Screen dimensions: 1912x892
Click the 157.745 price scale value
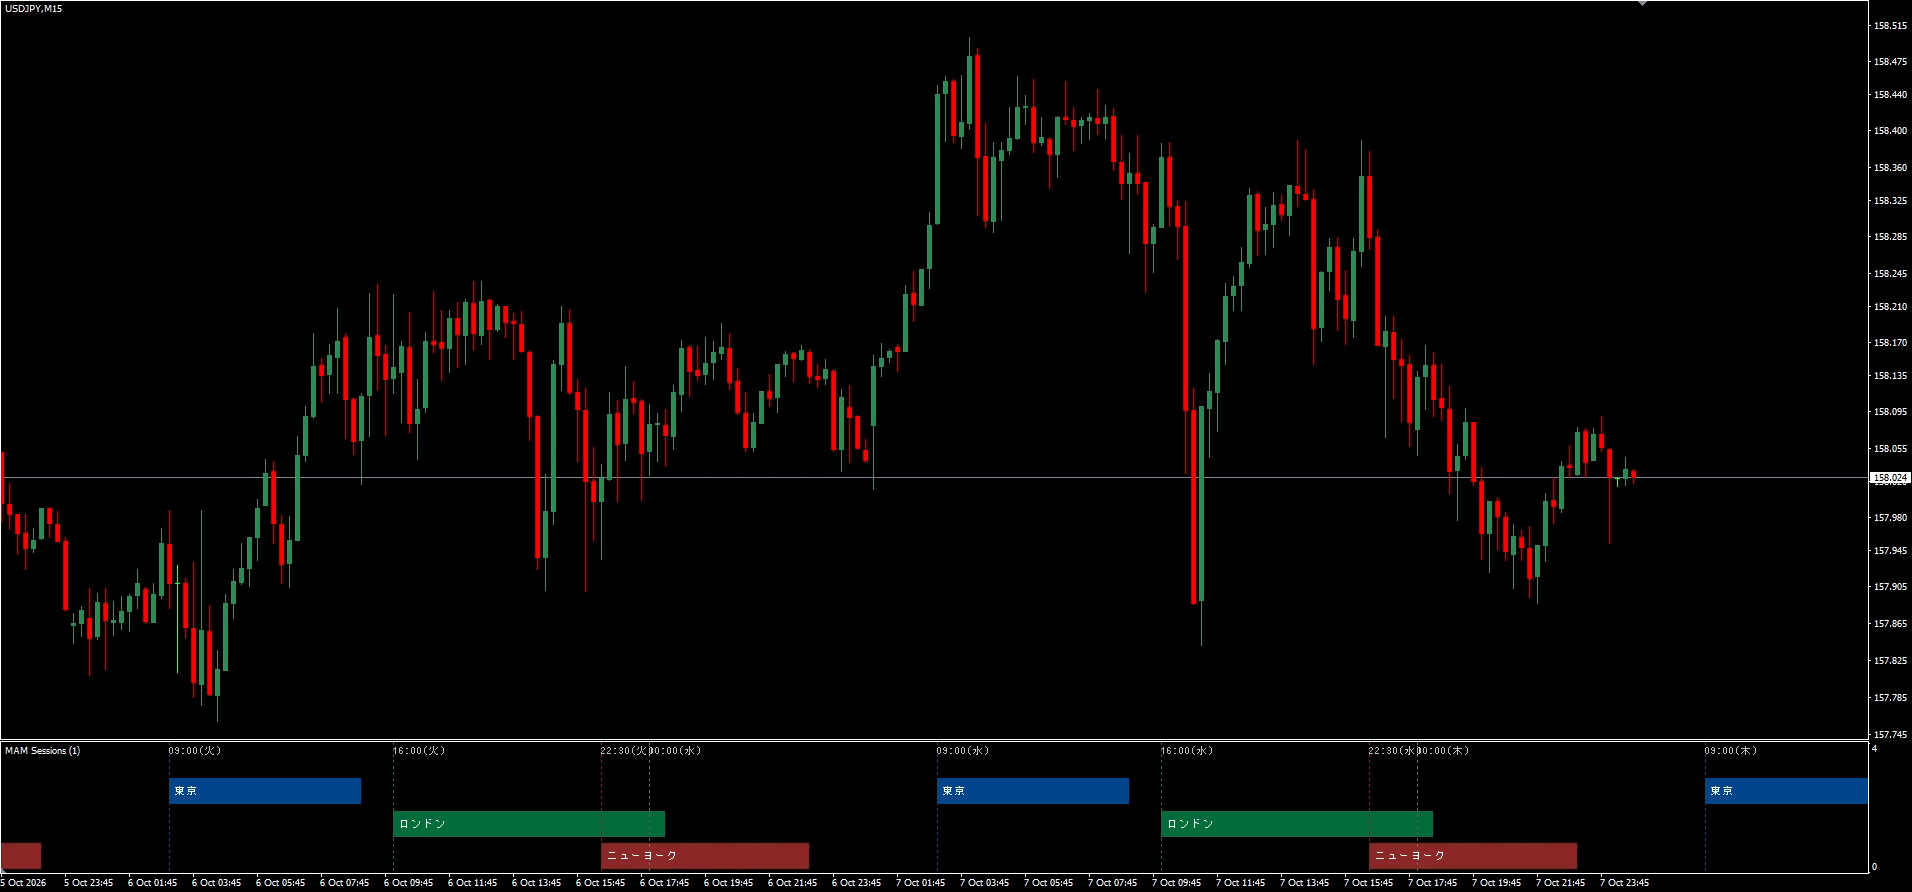[1890, 735]
